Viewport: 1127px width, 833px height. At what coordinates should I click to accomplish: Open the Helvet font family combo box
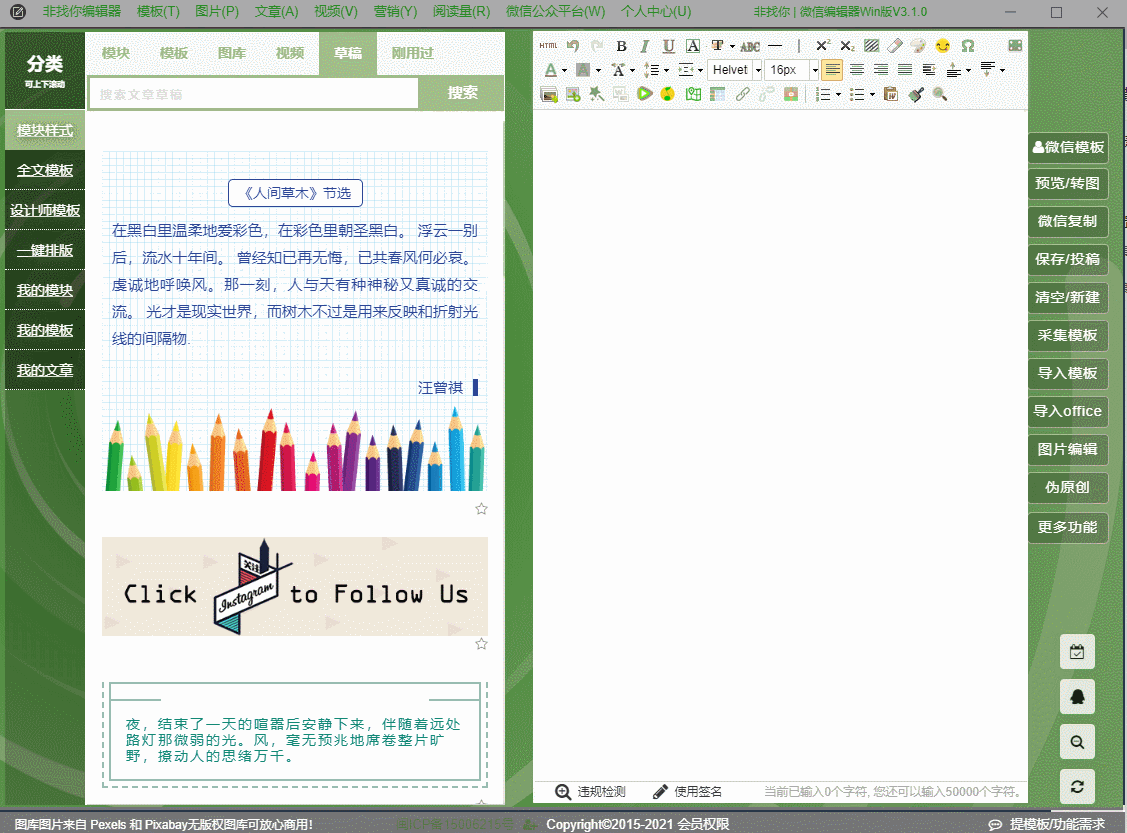[735, 70]
